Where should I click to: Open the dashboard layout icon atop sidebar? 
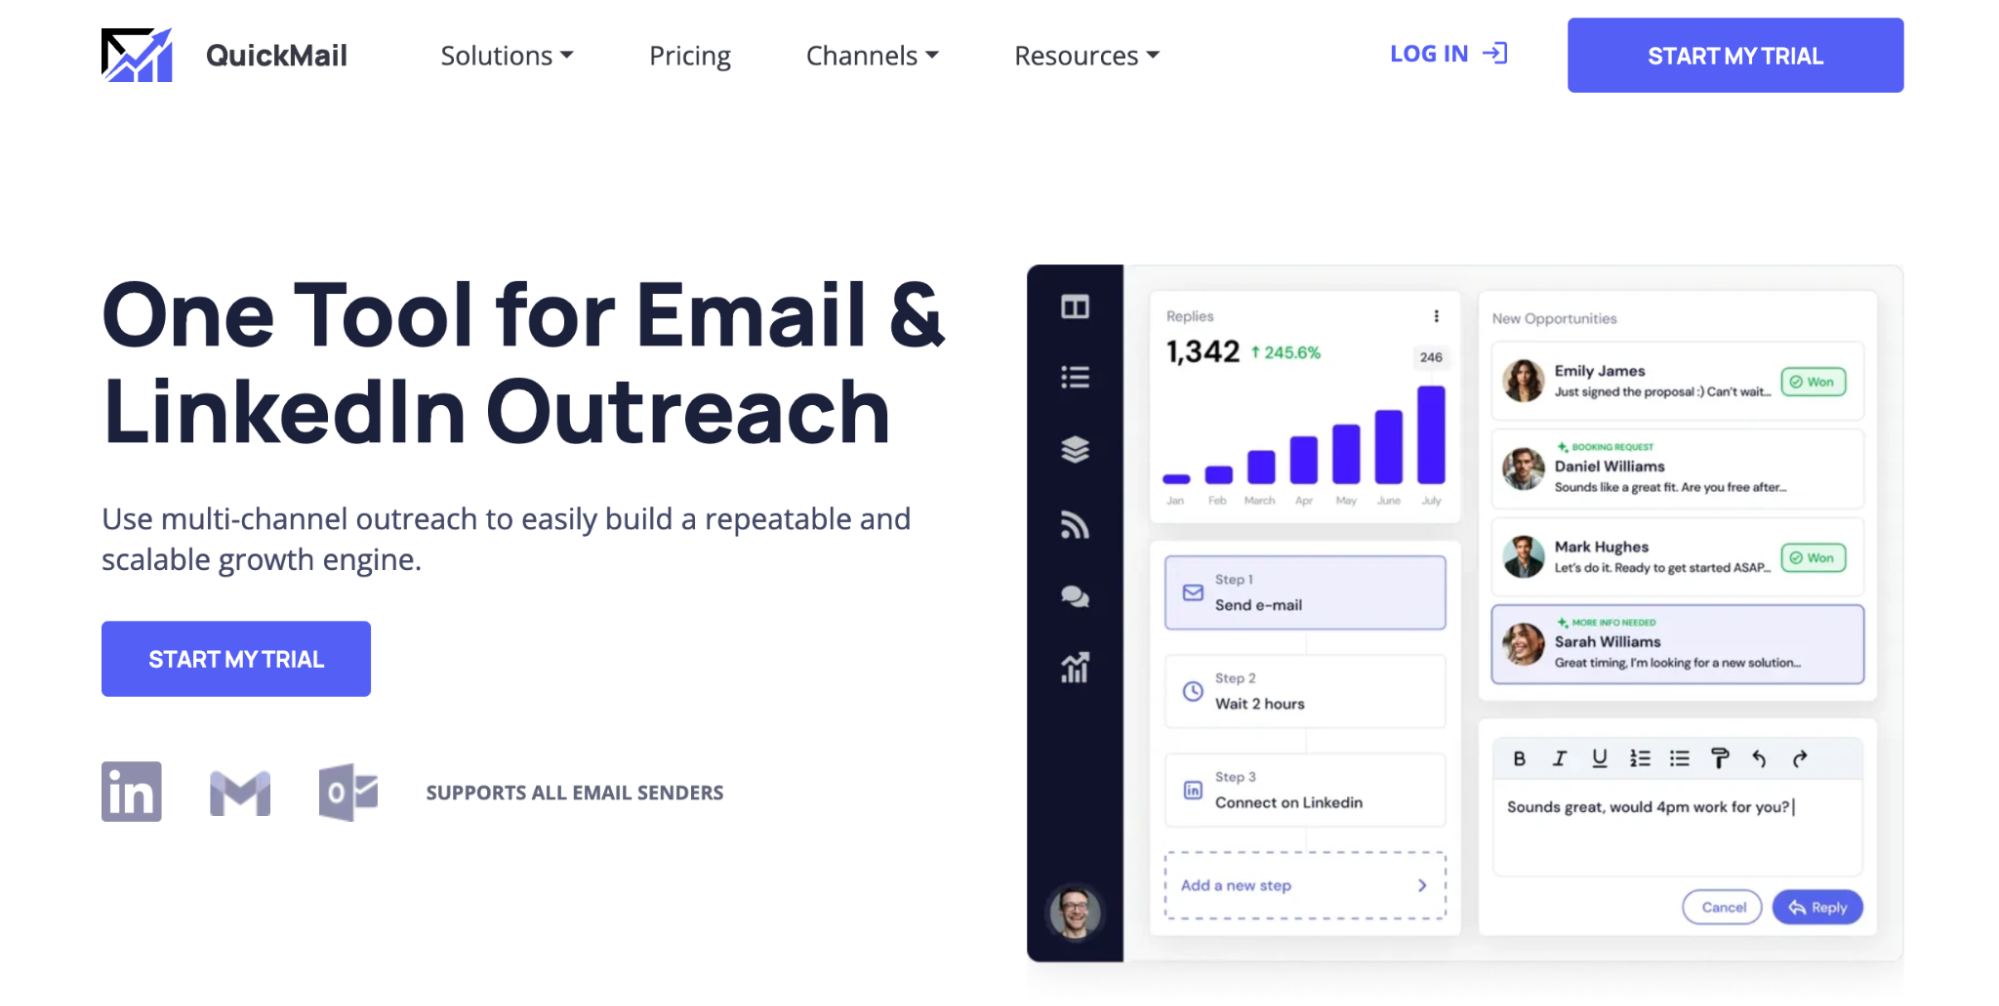(x=1074, y=307)
